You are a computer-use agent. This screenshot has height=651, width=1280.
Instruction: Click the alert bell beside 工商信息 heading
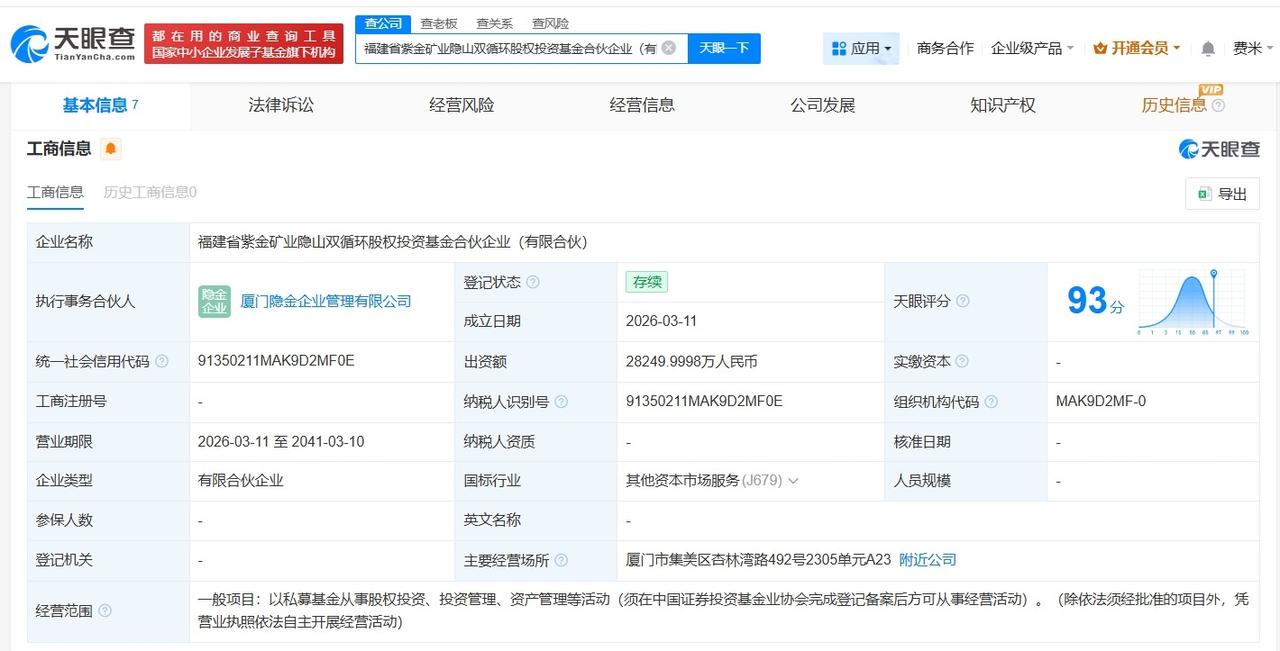(111, 148)
